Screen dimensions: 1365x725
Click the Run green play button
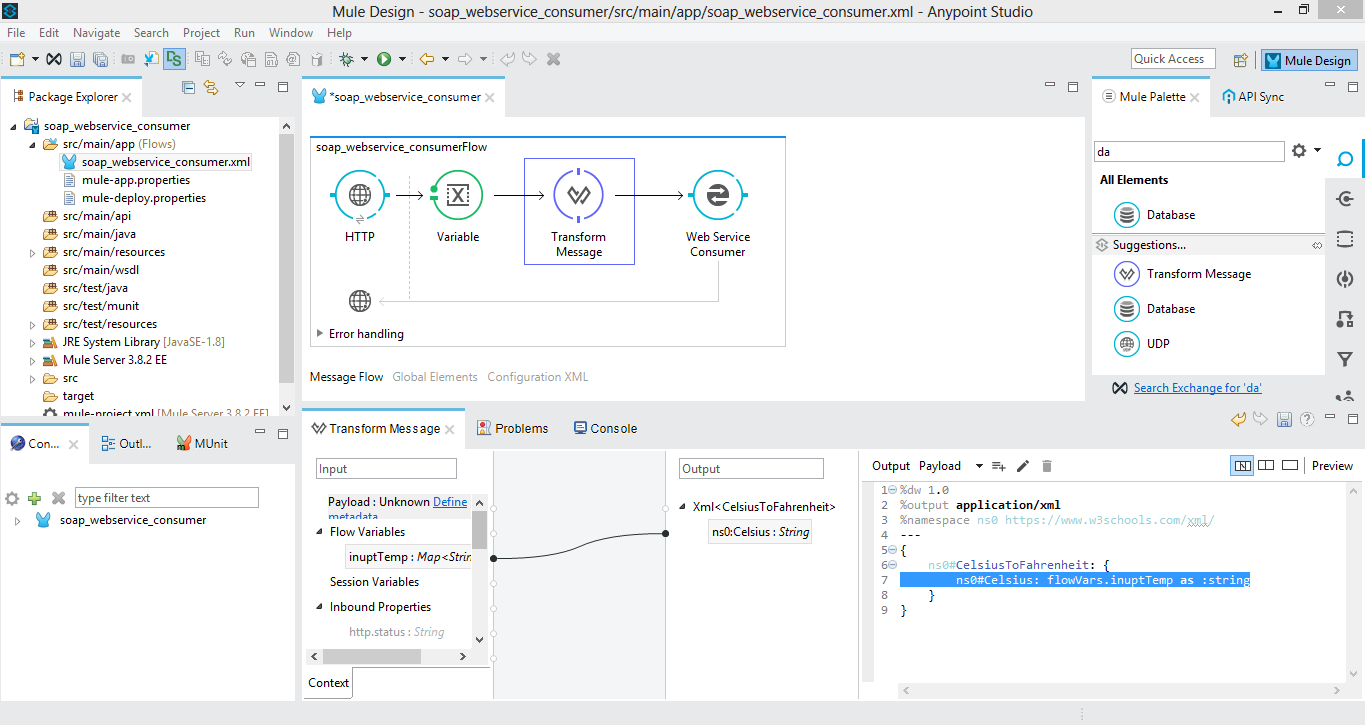click(x=384, y=60)
